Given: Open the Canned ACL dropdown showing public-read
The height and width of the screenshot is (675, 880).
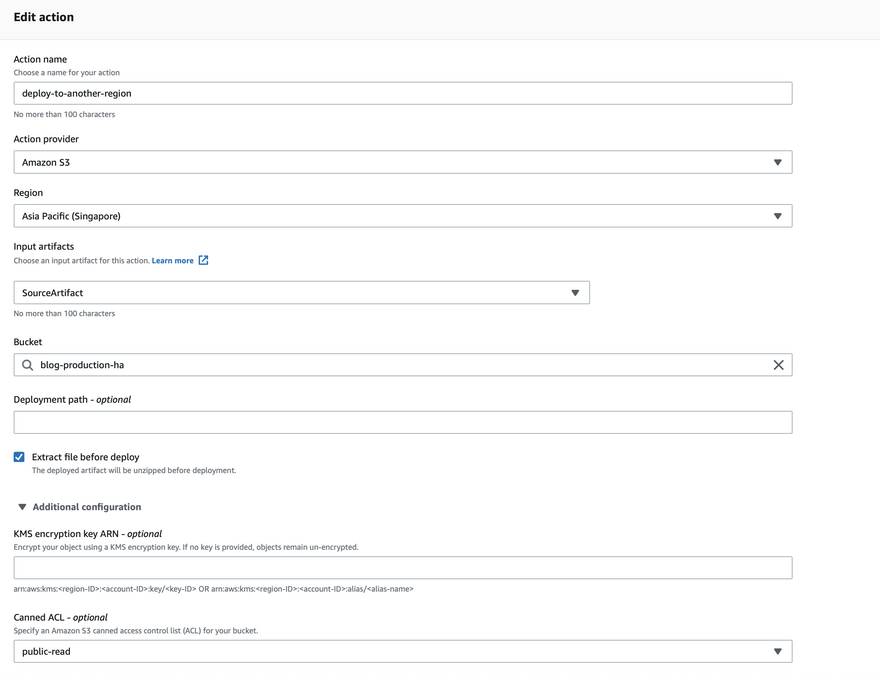Looking at the screenshot, I should [402, 651].
